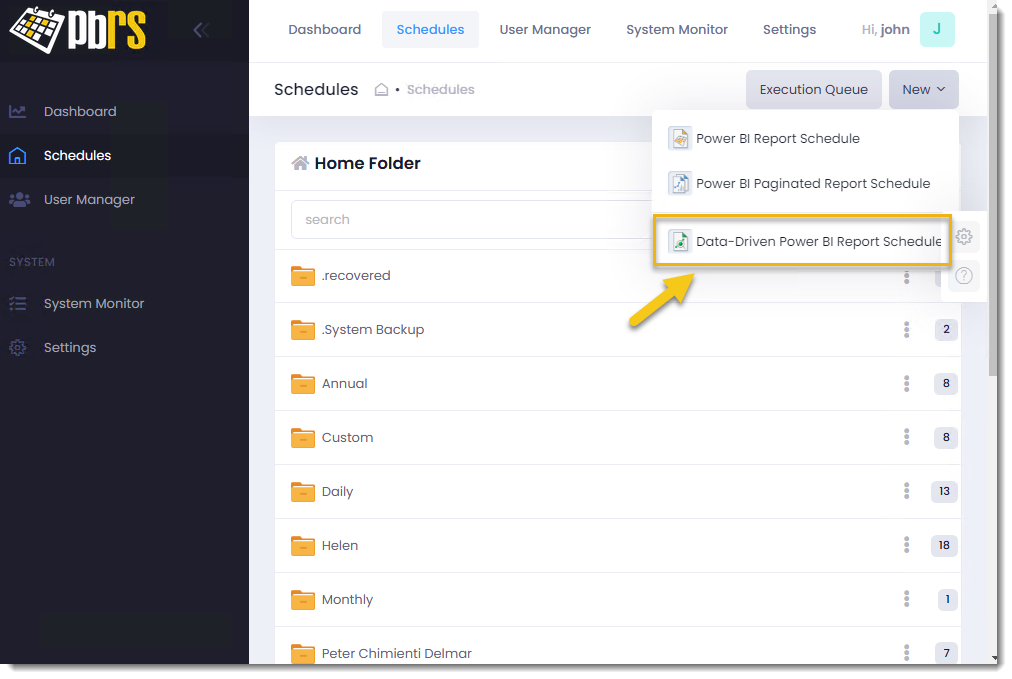The width and height of the screenshot is (1012, 679).
Task: Open options menu for Custom folder
Action: click(x=906, y=438)
